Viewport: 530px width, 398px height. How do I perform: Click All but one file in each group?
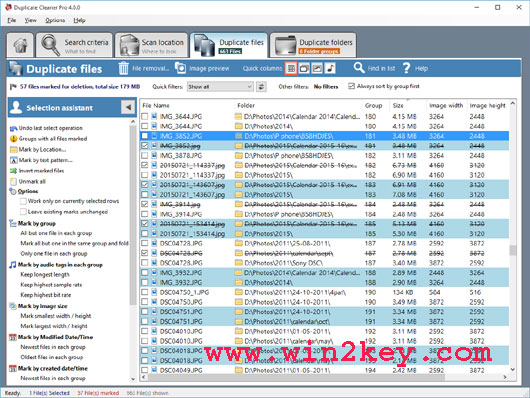pyautogui.click(x=56, y=233)
